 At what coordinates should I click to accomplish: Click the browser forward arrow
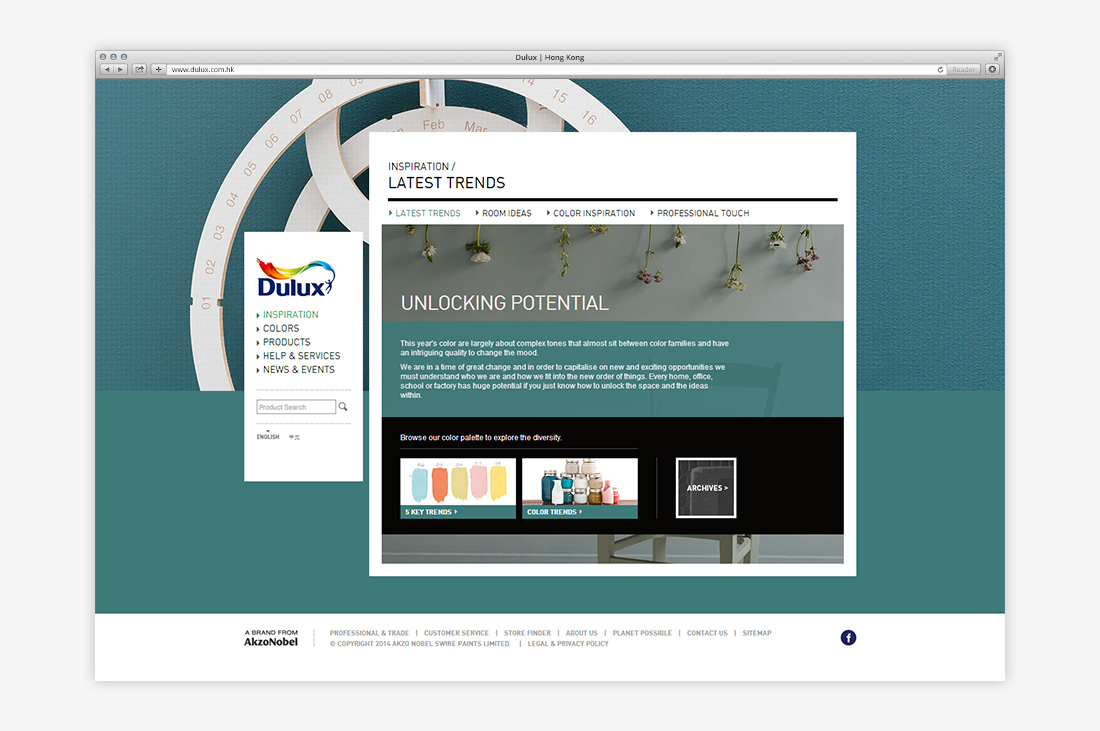120,70
